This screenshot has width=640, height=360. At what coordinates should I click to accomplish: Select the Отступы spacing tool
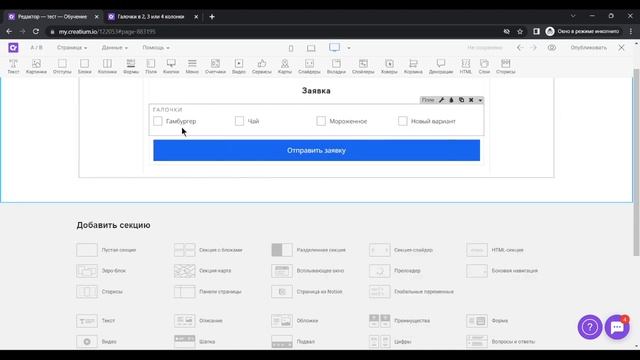pos(62,67)
